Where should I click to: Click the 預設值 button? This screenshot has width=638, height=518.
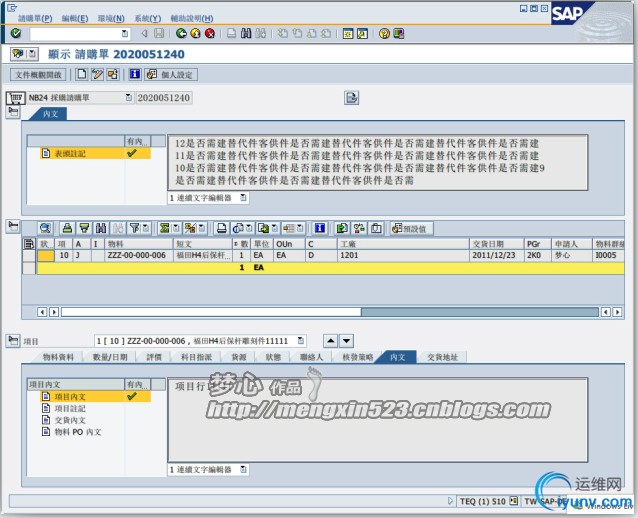[411, 229]
